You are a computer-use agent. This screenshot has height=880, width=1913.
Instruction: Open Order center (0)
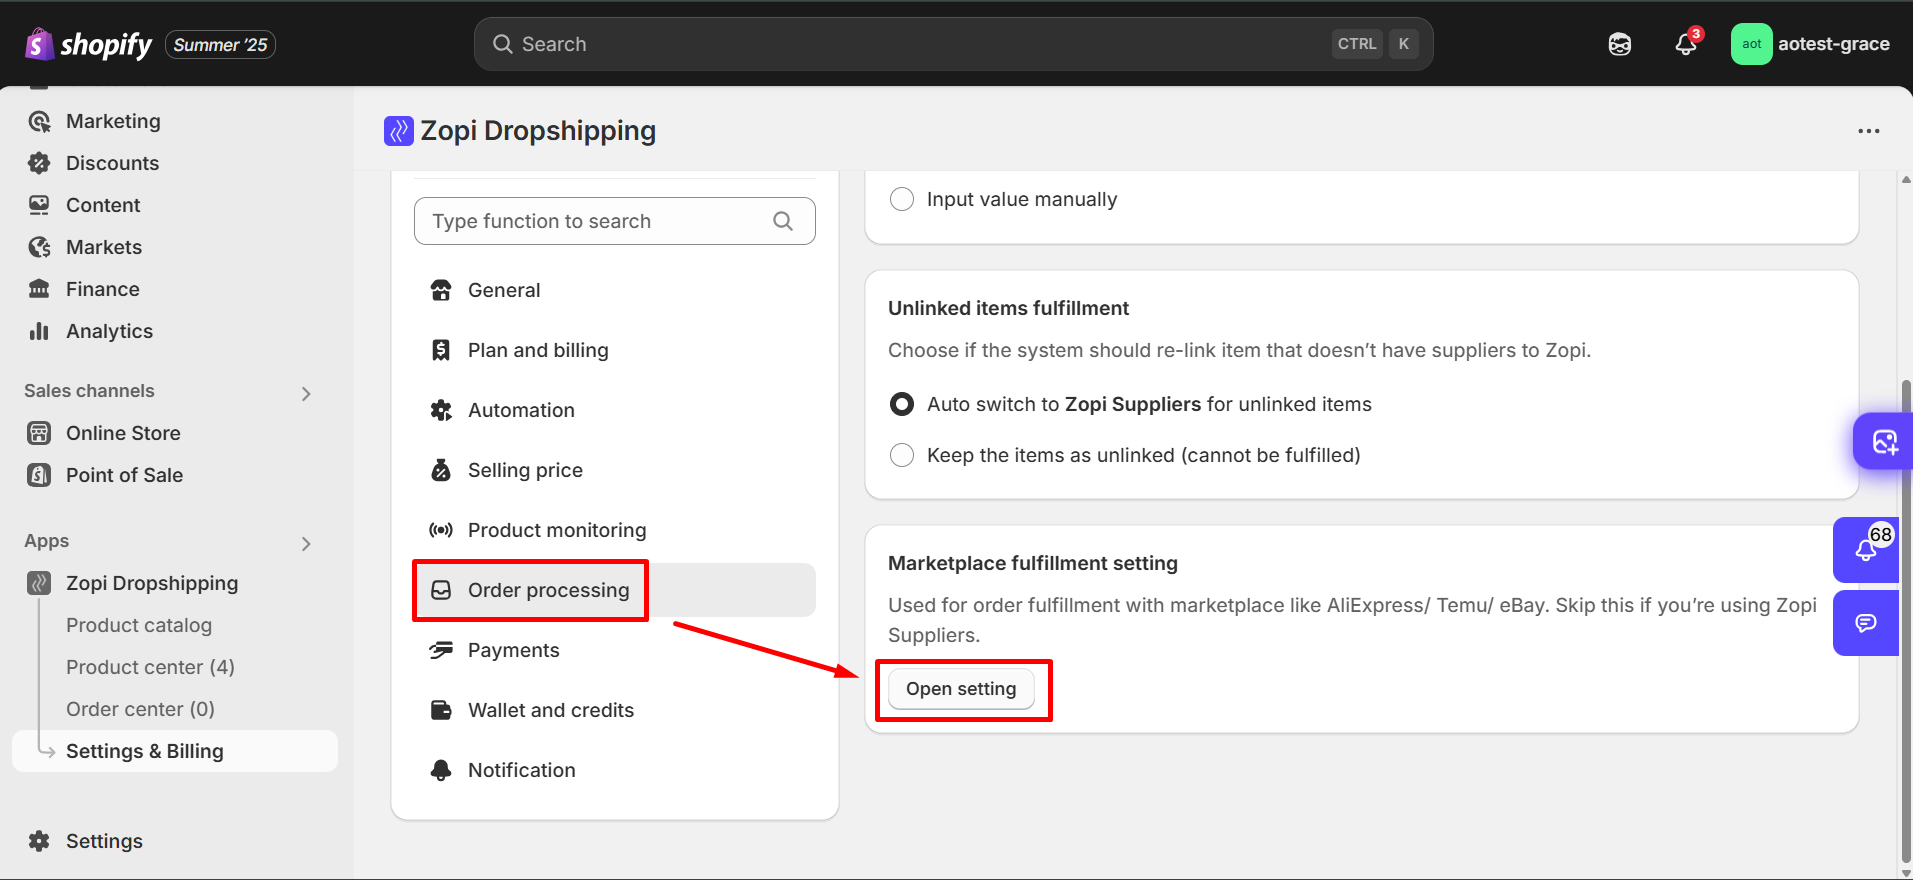coord(140,709)
